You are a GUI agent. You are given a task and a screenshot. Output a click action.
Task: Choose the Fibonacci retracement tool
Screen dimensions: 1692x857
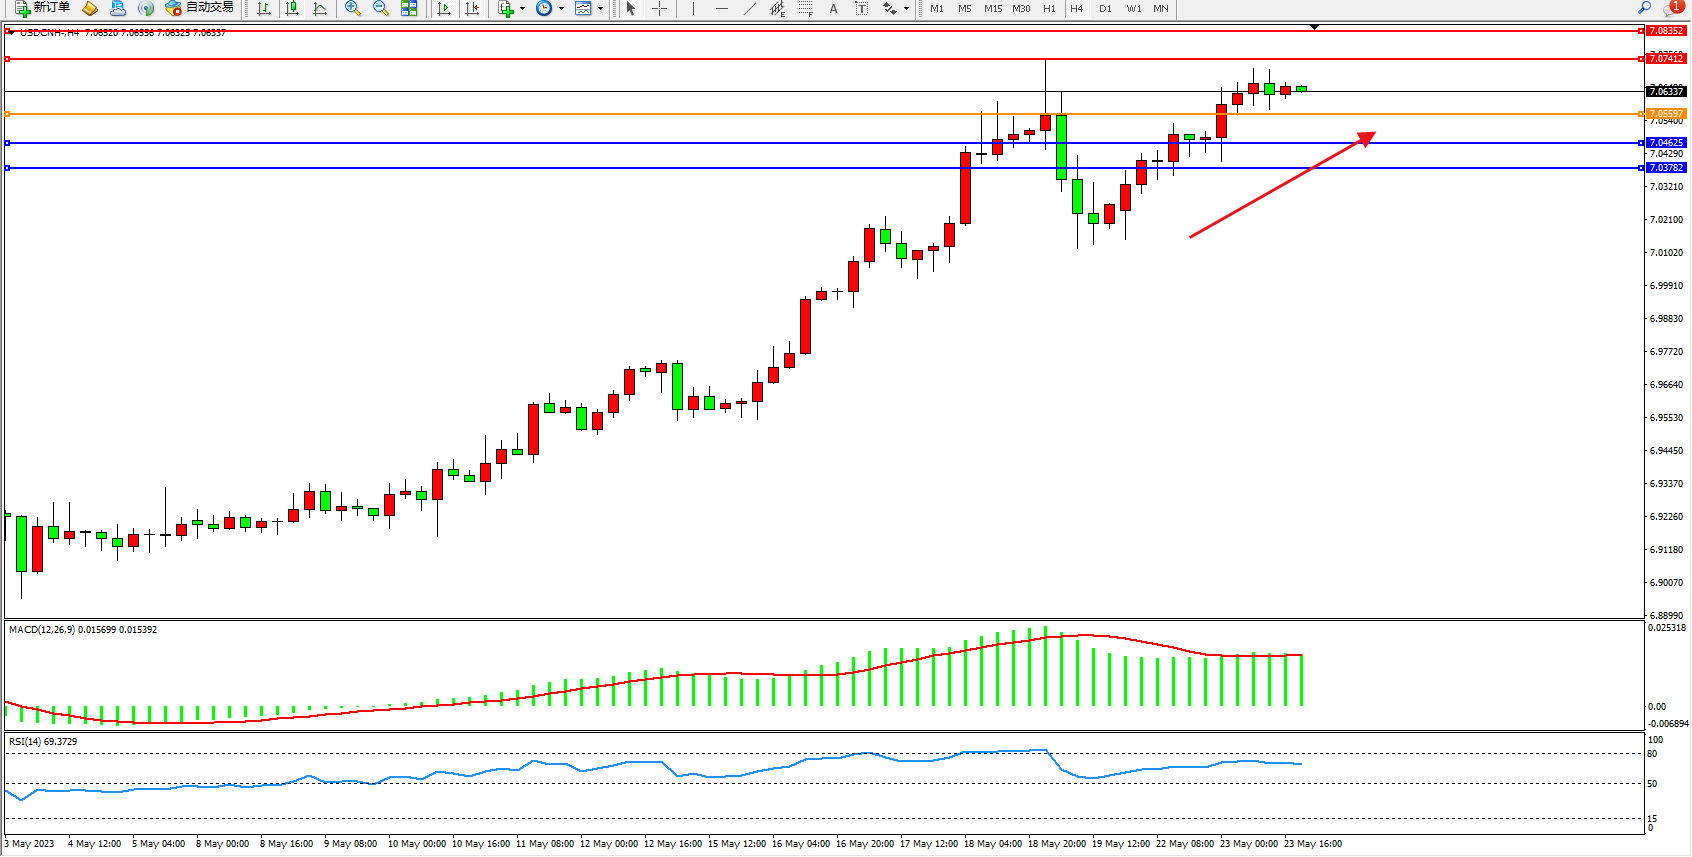point(806,8)
